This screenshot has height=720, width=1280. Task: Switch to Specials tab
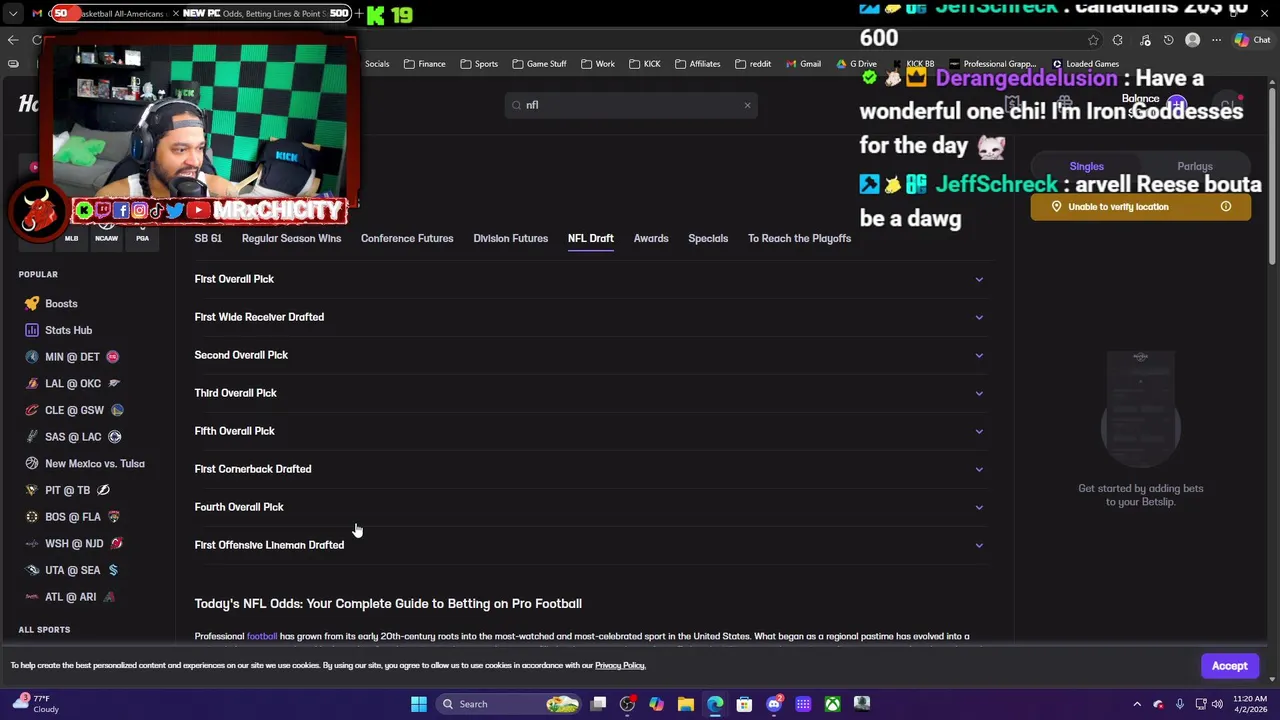708,238
